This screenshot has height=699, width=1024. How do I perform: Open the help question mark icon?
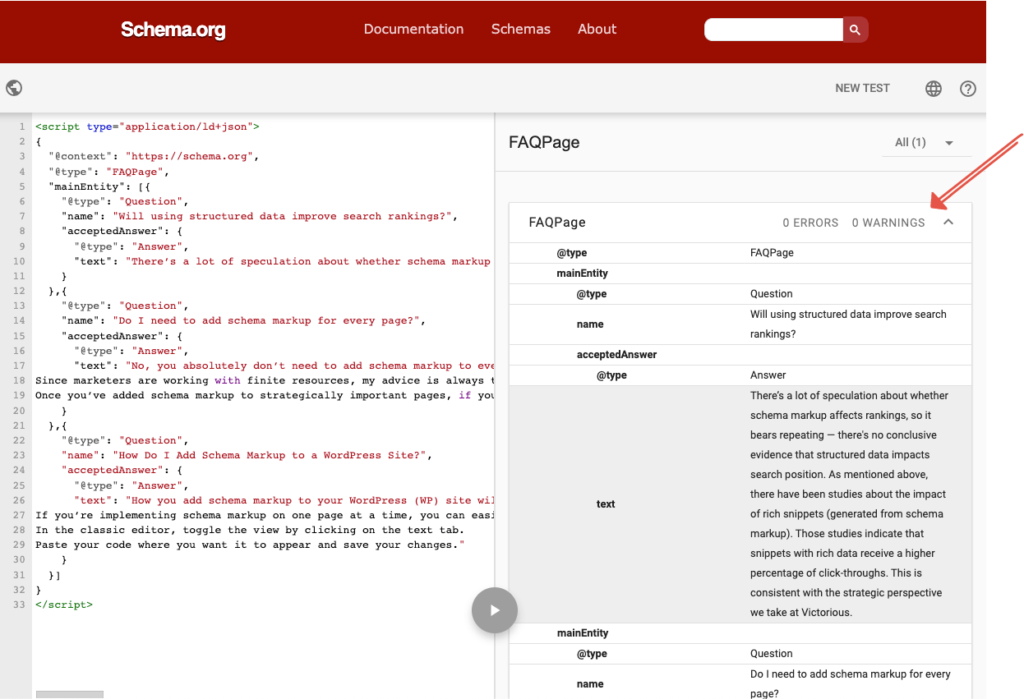[967, 88]
